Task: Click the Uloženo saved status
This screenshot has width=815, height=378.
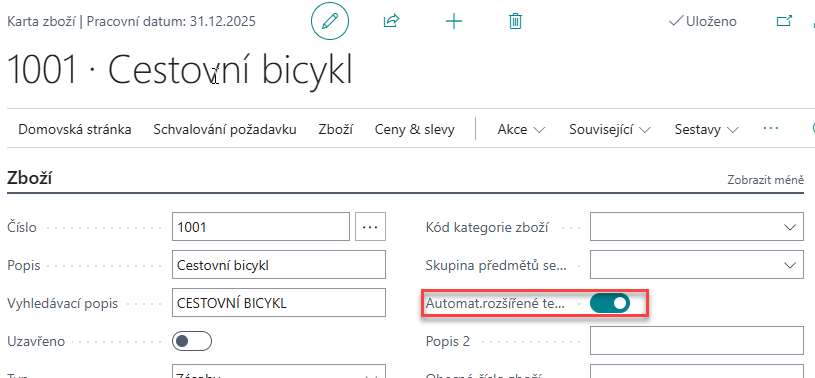Action: [x=703, y=21]
